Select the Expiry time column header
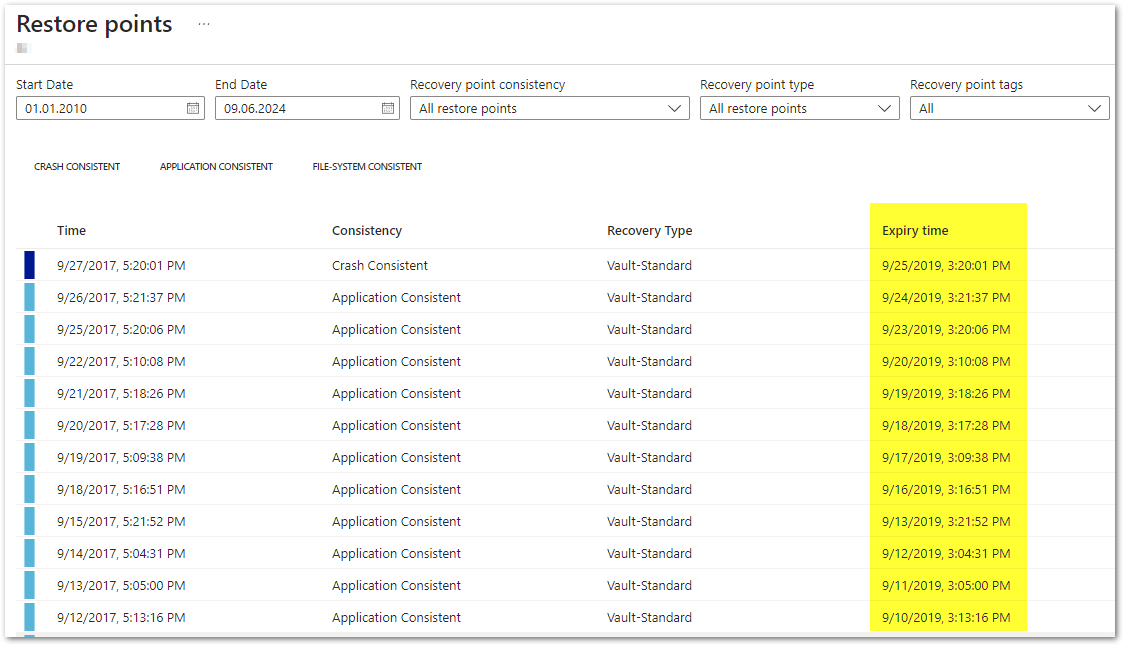Viewport: 1124px width, 646px height. pos(914,230)
